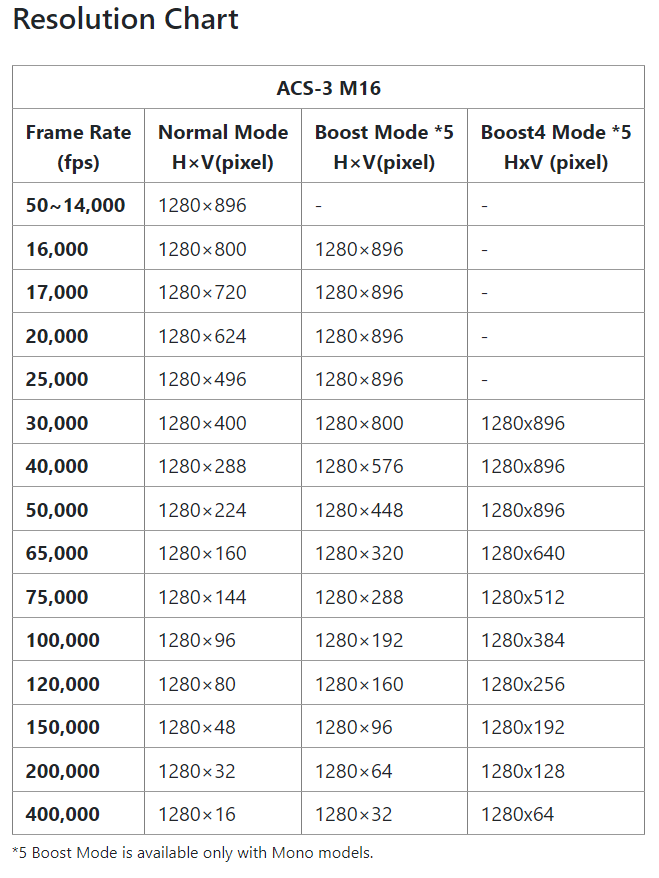Click the 1280x512 resolution cell
This screenshot has height=878, width=659.
522,597
